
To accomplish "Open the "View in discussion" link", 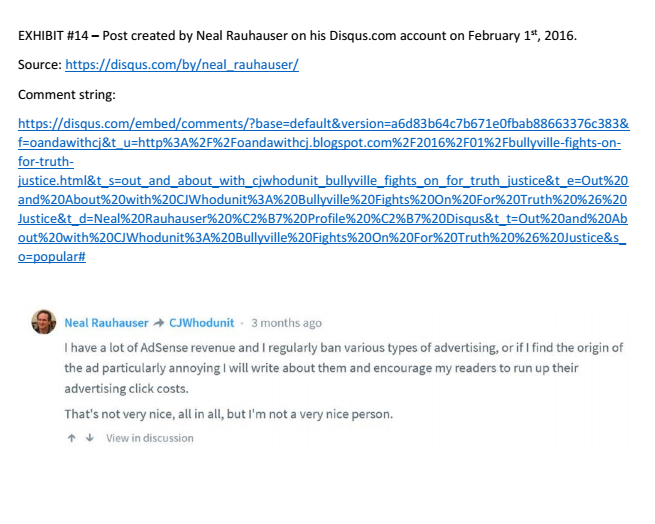I will [150, 438].
